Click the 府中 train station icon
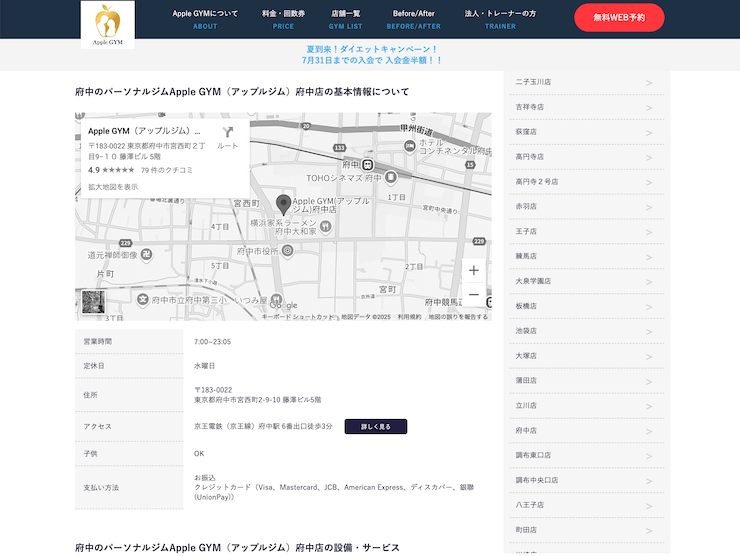740x556 pixels. point(368,165)
